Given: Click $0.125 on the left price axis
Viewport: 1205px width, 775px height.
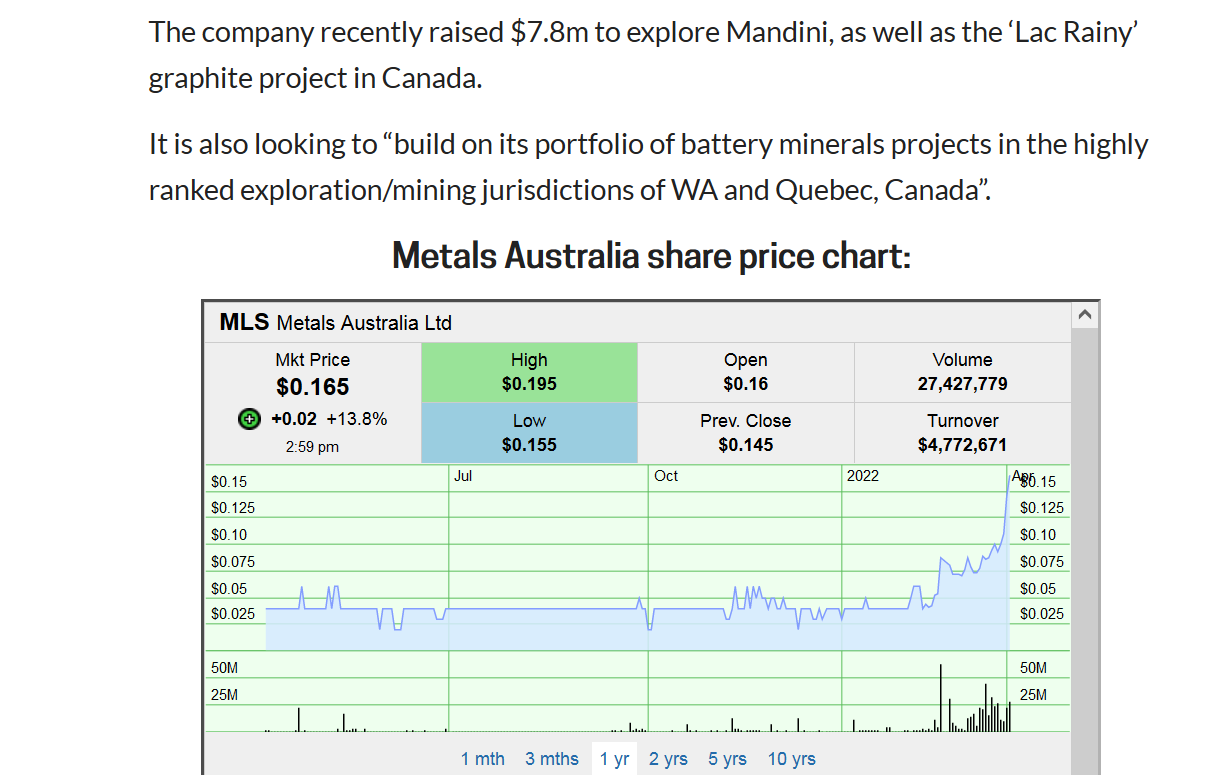Looking at the screenshot, I should [x=233, y=508].
